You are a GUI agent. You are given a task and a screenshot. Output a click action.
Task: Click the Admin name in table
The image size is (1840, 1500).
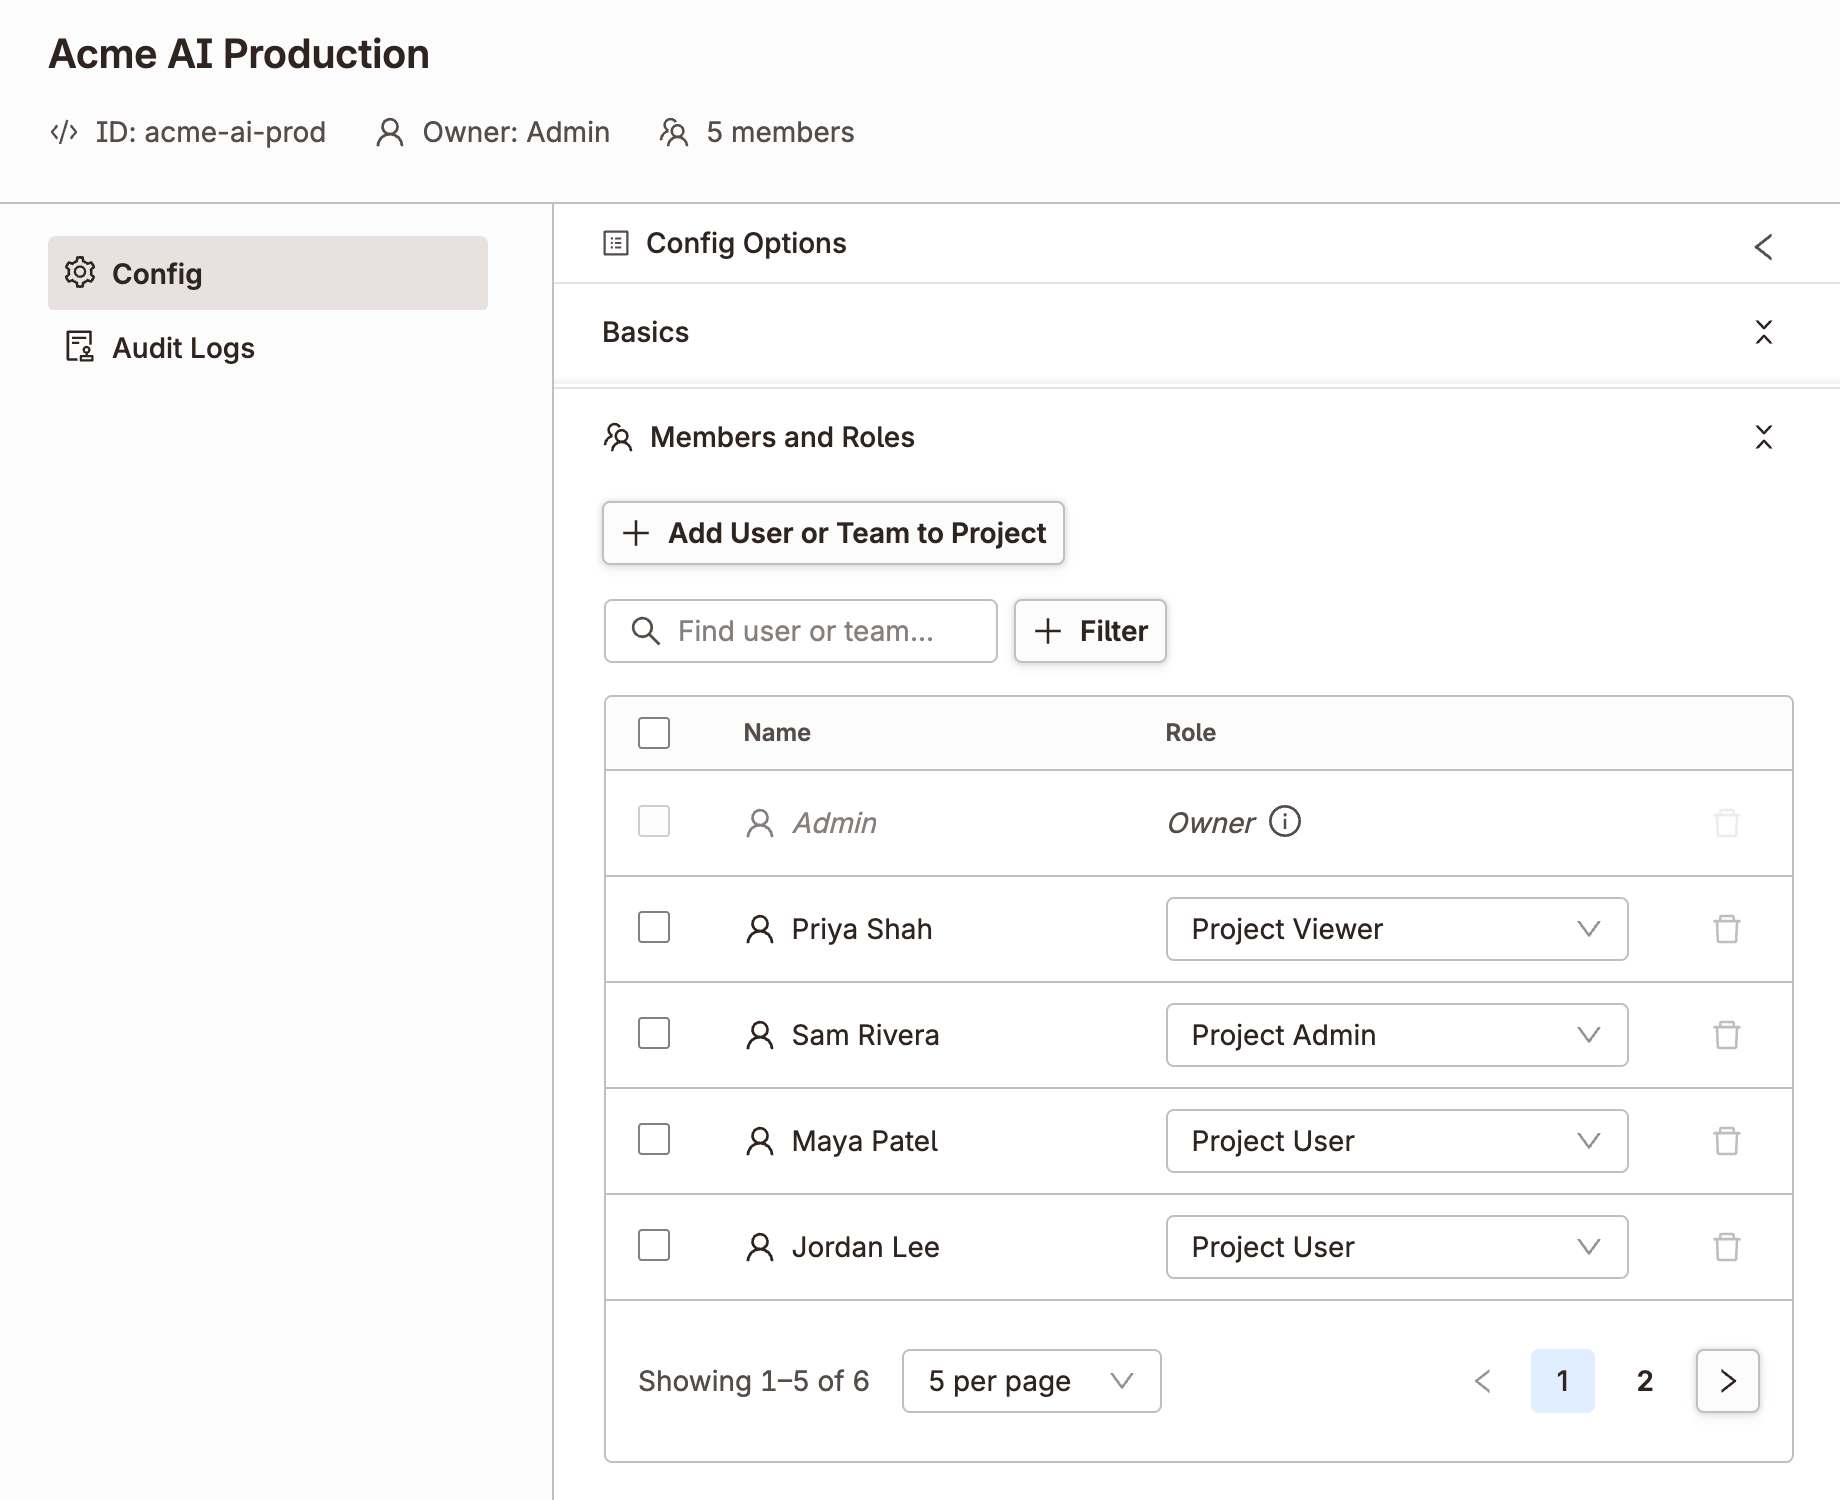click(x=835, y=823)
